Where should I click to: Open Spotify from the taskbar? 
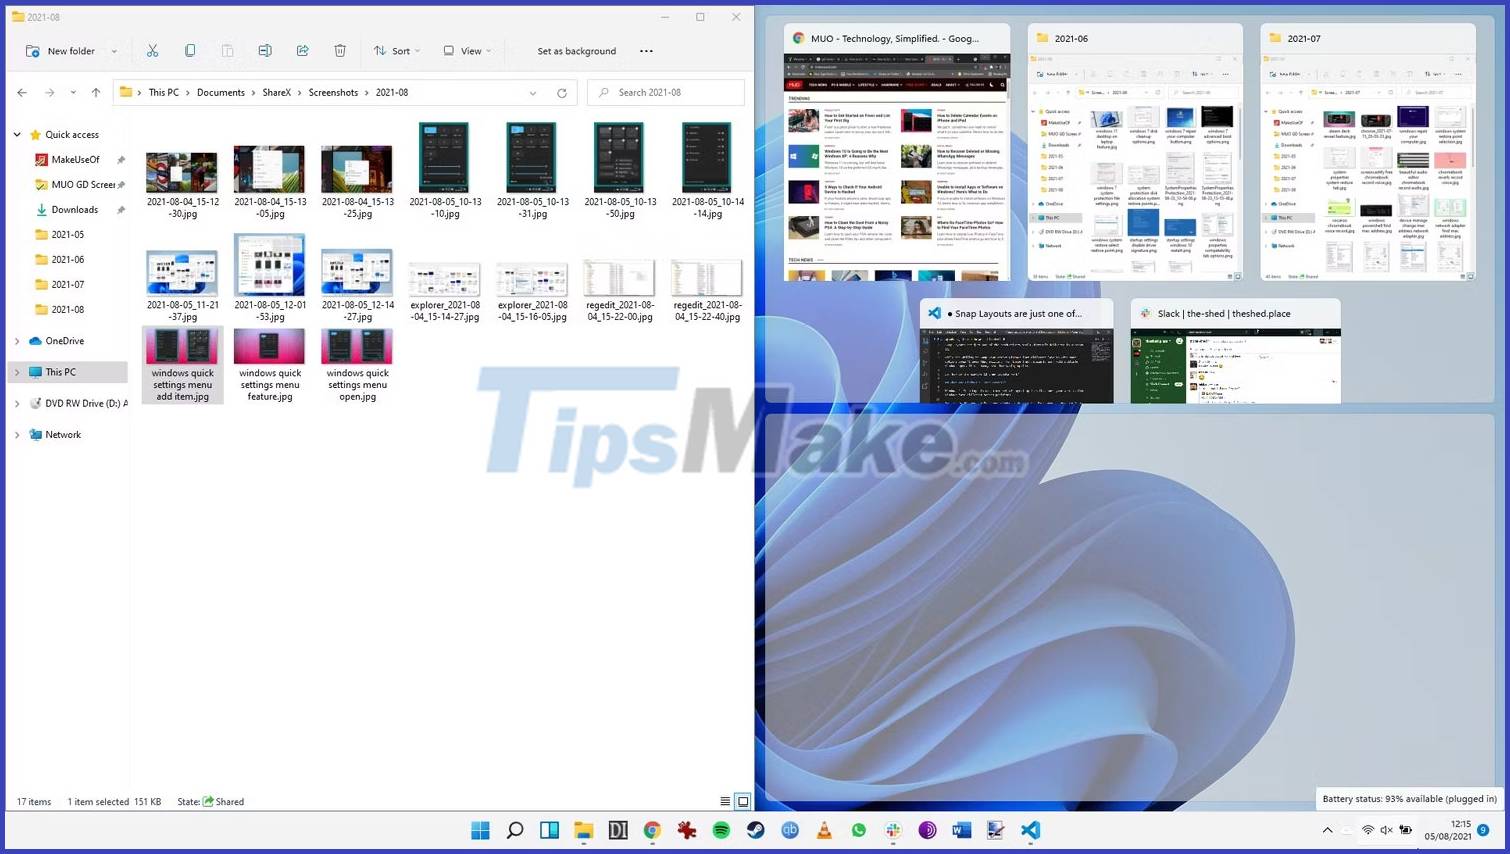coord(721,830)
